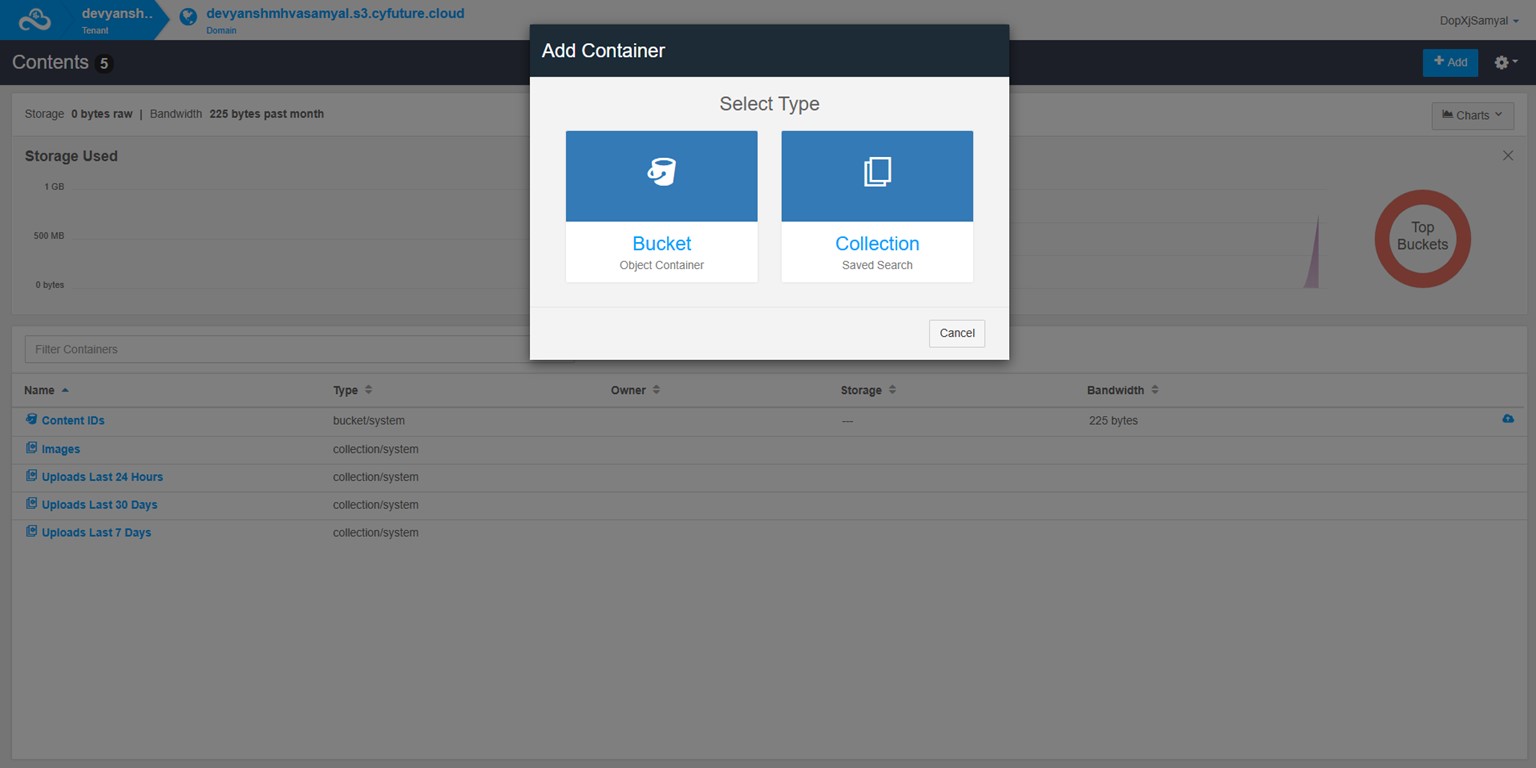Open the settings gear menu
1536x768 pixels.
click(x=1504, y=62)
